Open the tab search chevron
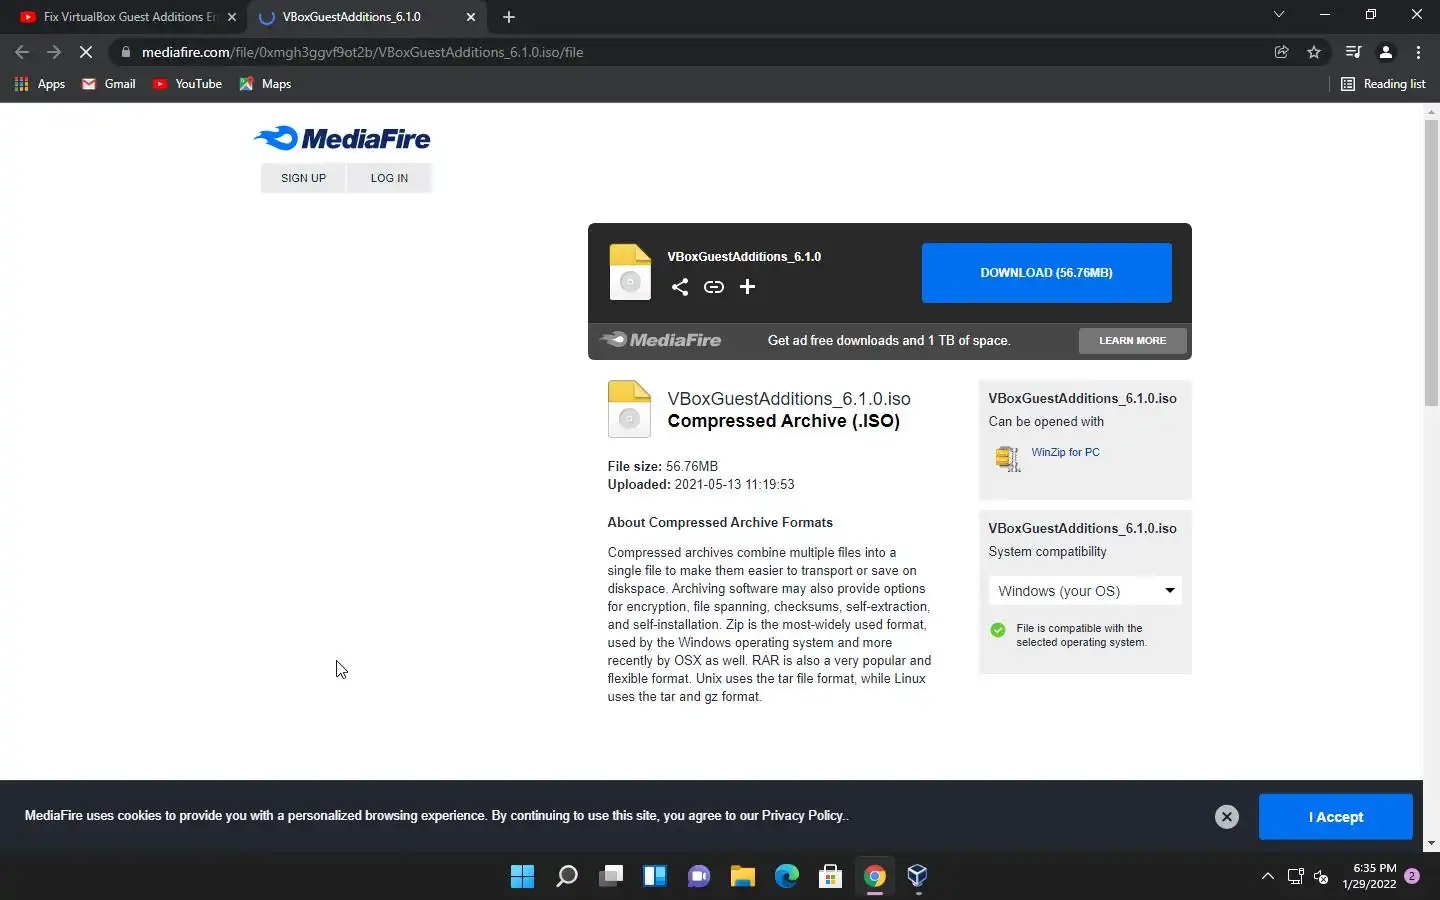The image size is (1440, 900). (x=1278, y=15)
